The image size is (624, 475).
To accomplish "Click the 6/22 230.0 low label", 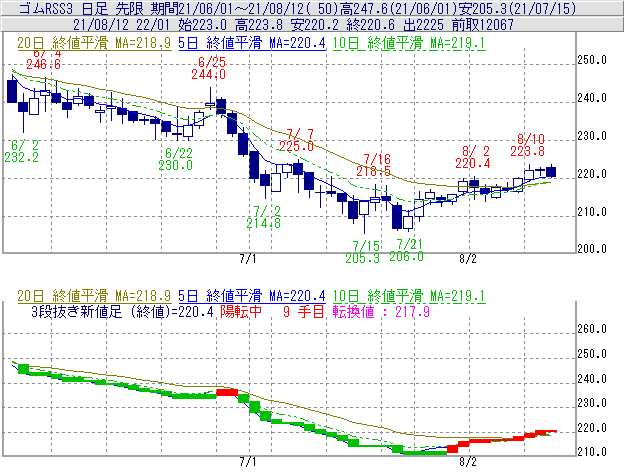I will click(x=176, y=159).
